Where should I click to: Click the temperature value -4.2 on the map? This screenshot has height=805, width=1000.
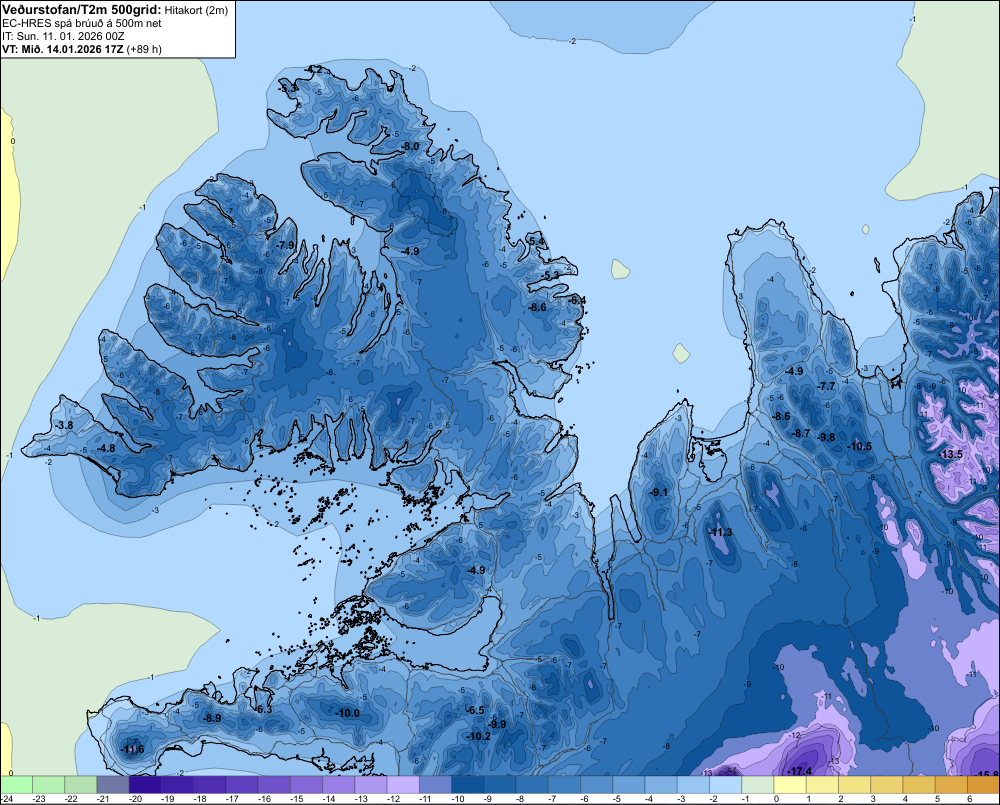pos(314,69)
